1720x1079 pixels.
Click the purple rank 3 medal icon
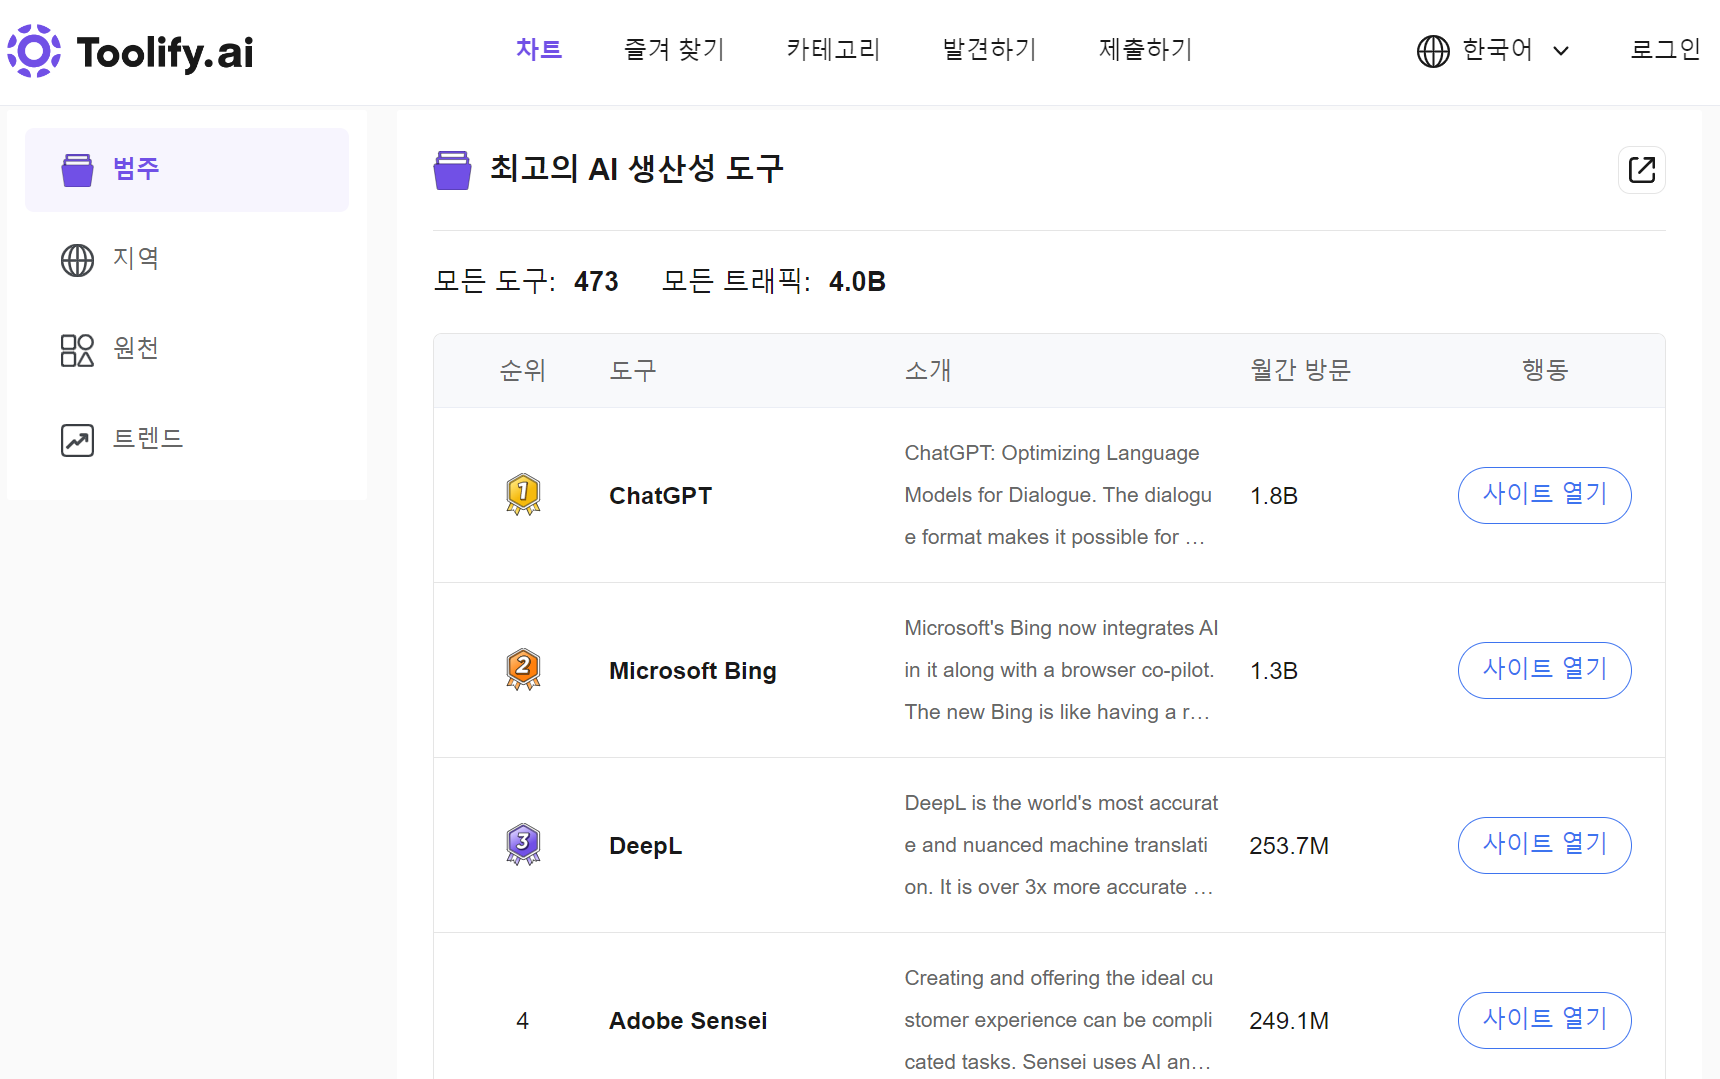click(x=523, y=845)
